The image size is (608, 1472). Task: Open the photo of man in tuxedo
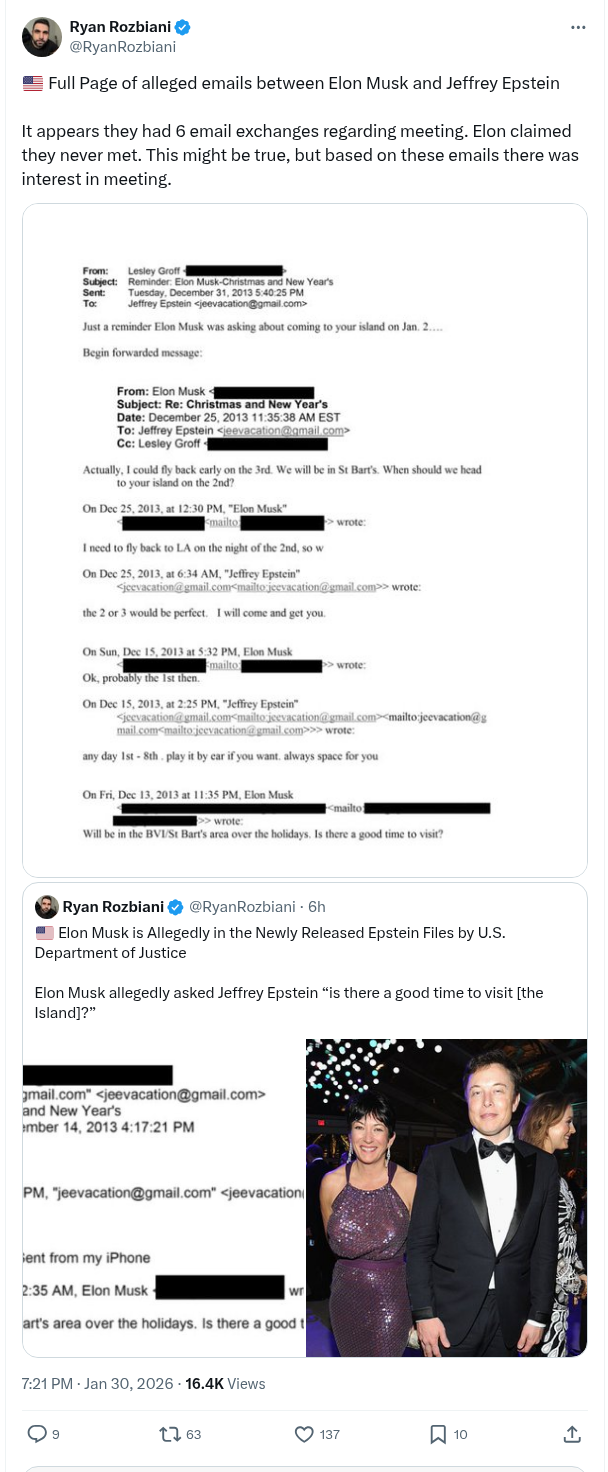pyautogui.click(x=446, y=1197)
